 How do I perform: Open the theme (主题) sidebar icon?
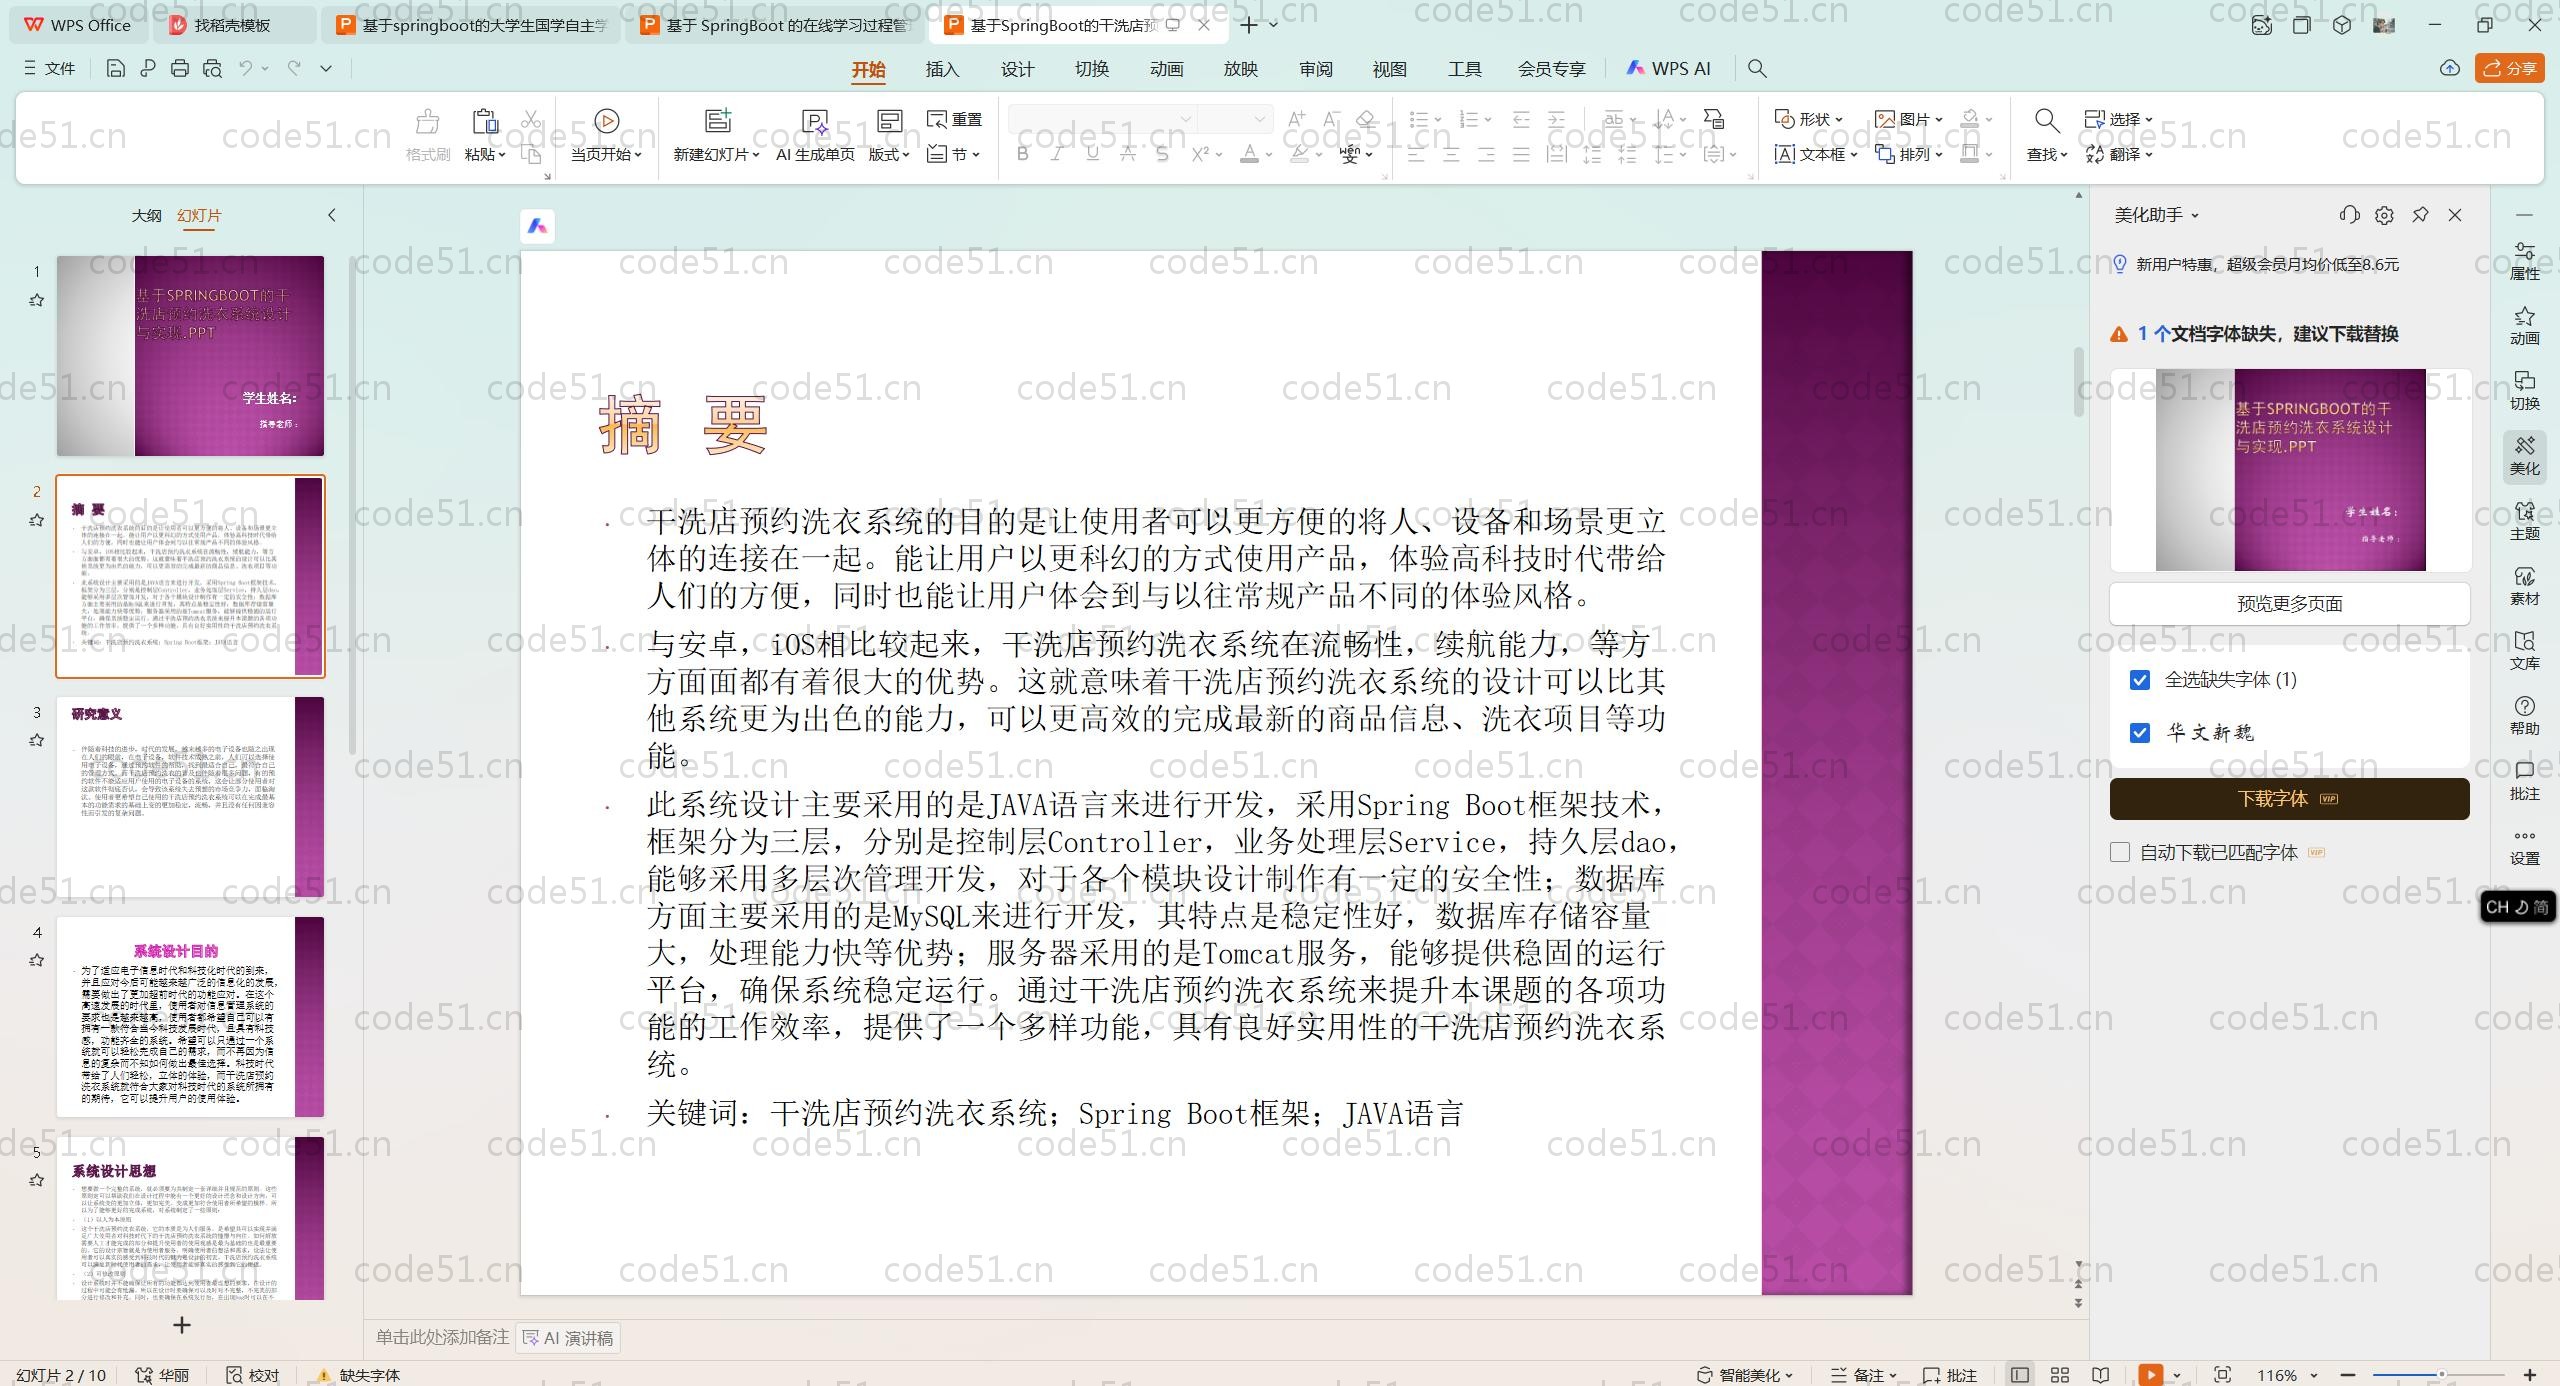tap(2524, 520)
